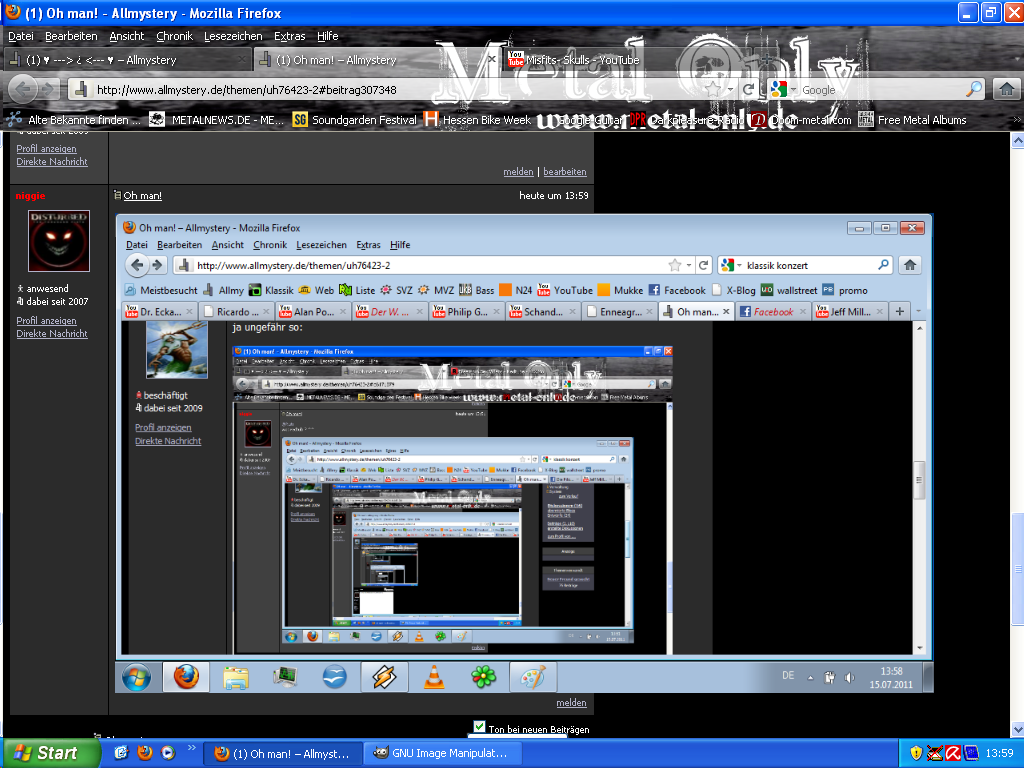1024x768 pixels.
Task: Launch Firefox from the quick launch bar
Action: (144, 752)
